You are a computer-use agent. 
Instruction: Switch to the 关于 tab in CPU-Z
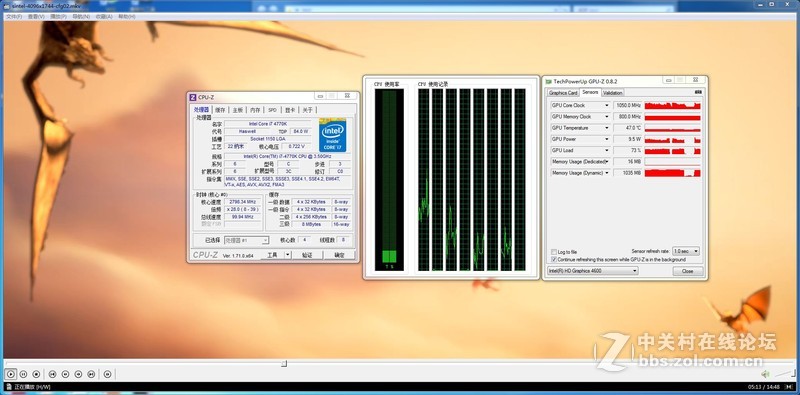point(307,110)
